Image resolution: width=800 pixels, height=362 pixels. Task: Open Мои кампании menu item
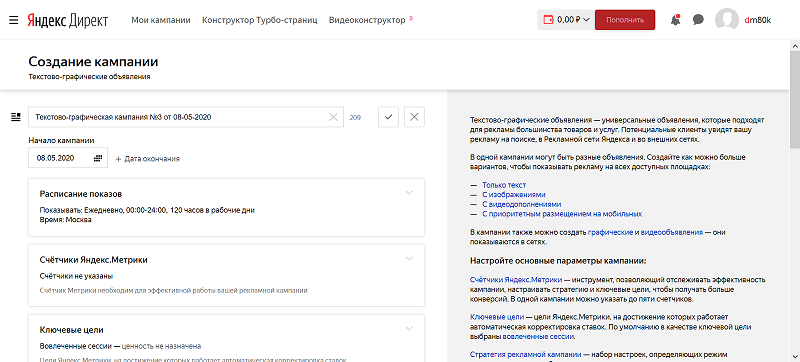(161, 20)
